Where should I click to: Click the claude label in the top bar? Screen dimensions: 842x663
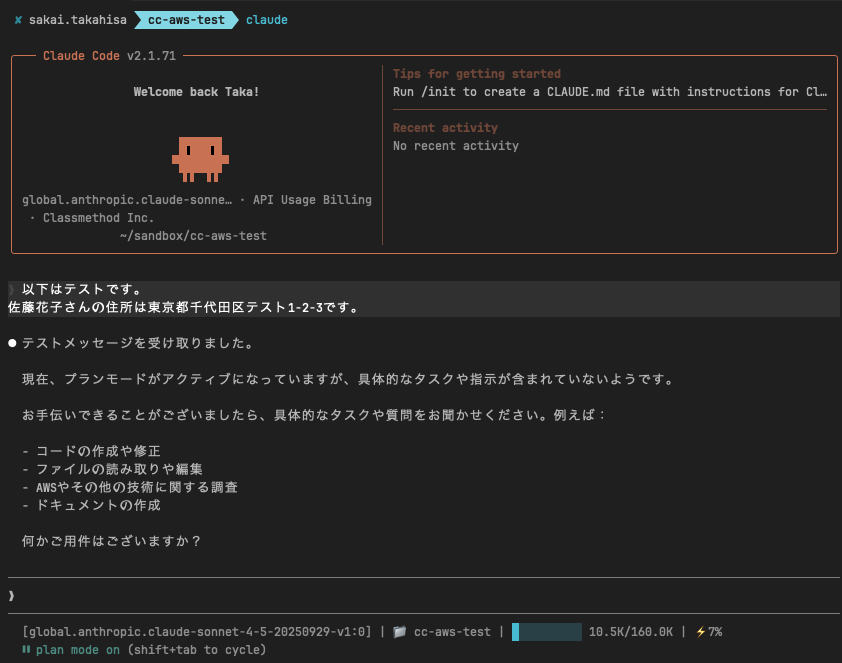point(266,18)
